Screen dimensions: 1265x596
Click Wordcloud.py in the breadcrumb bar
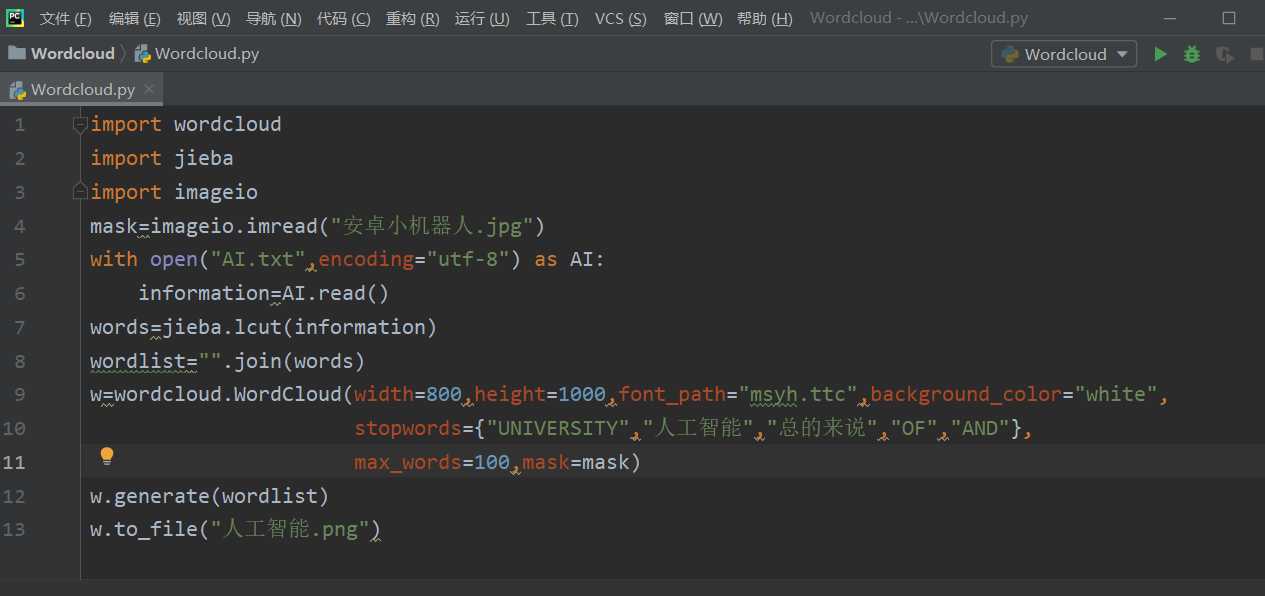(x=197, y=54)
